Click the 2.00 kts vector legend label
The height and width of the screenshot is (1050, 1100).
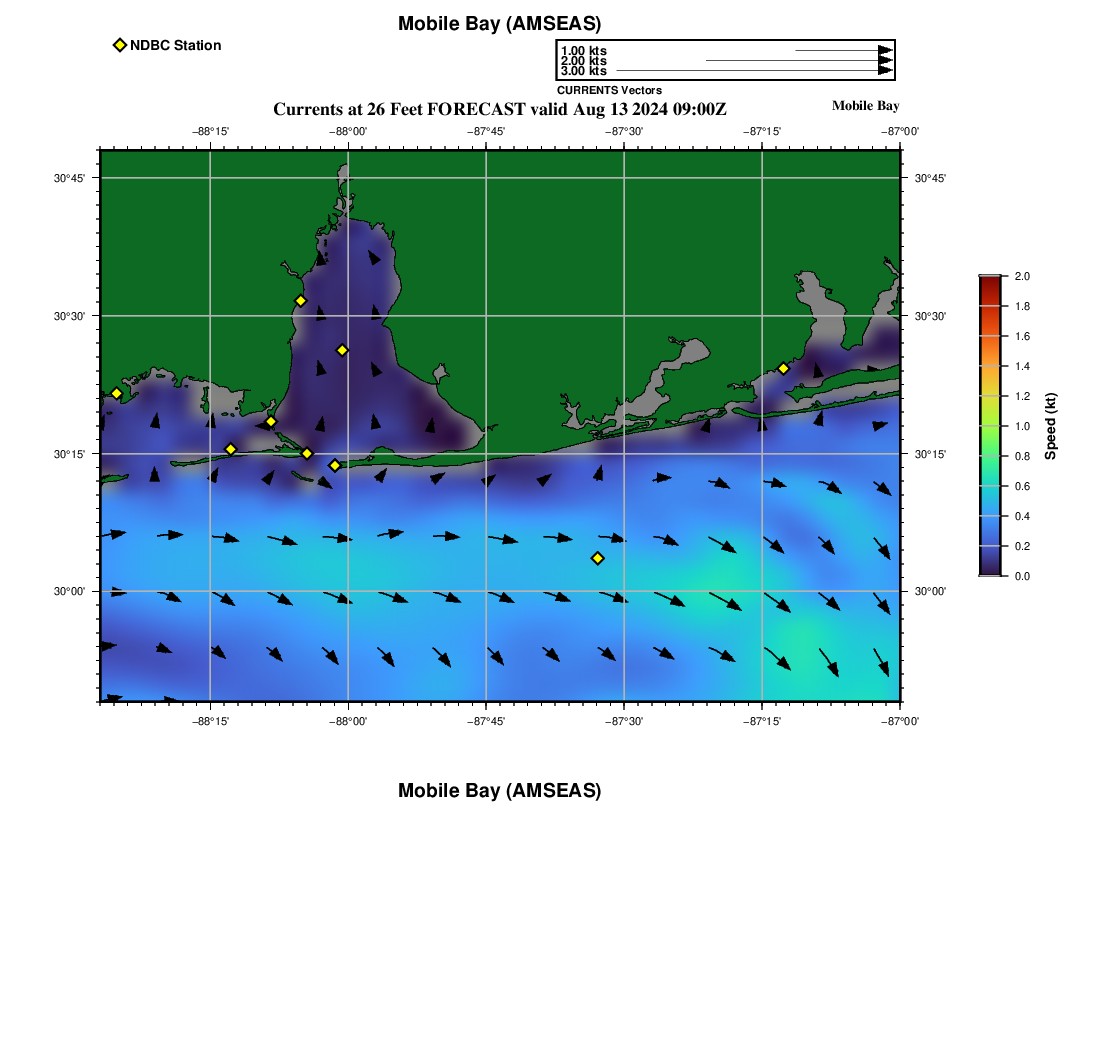583,61
